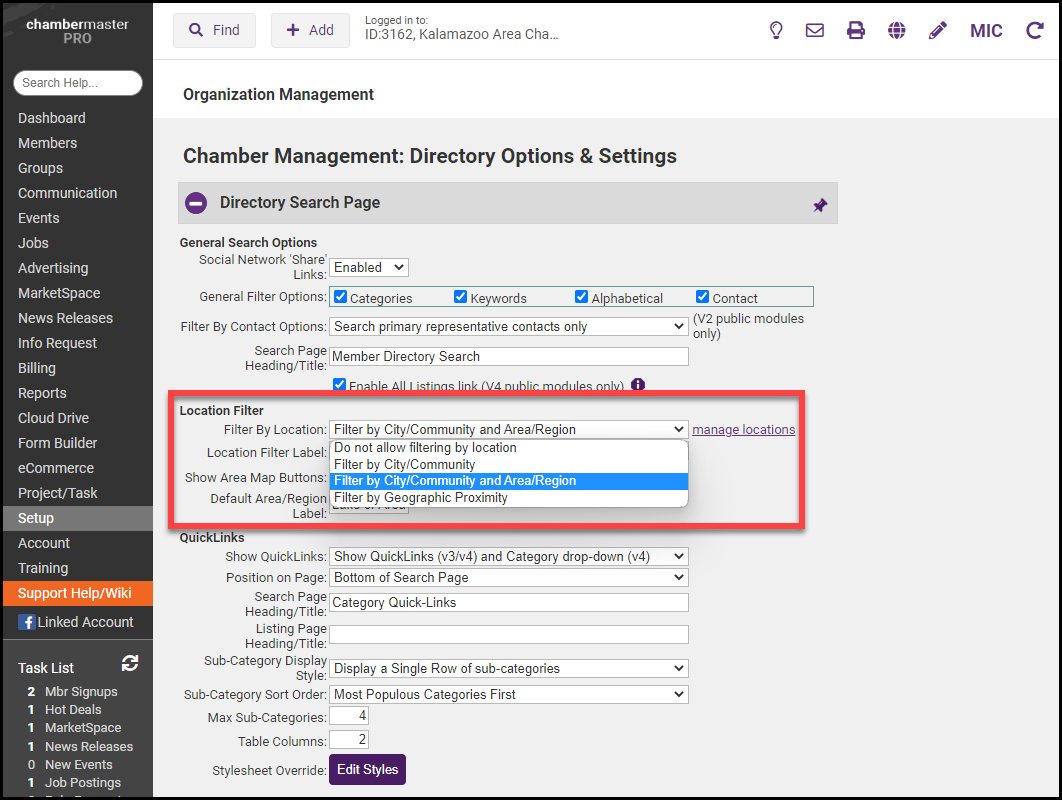Click the manage locations link

pyautogui.click(x=743, y=430)
